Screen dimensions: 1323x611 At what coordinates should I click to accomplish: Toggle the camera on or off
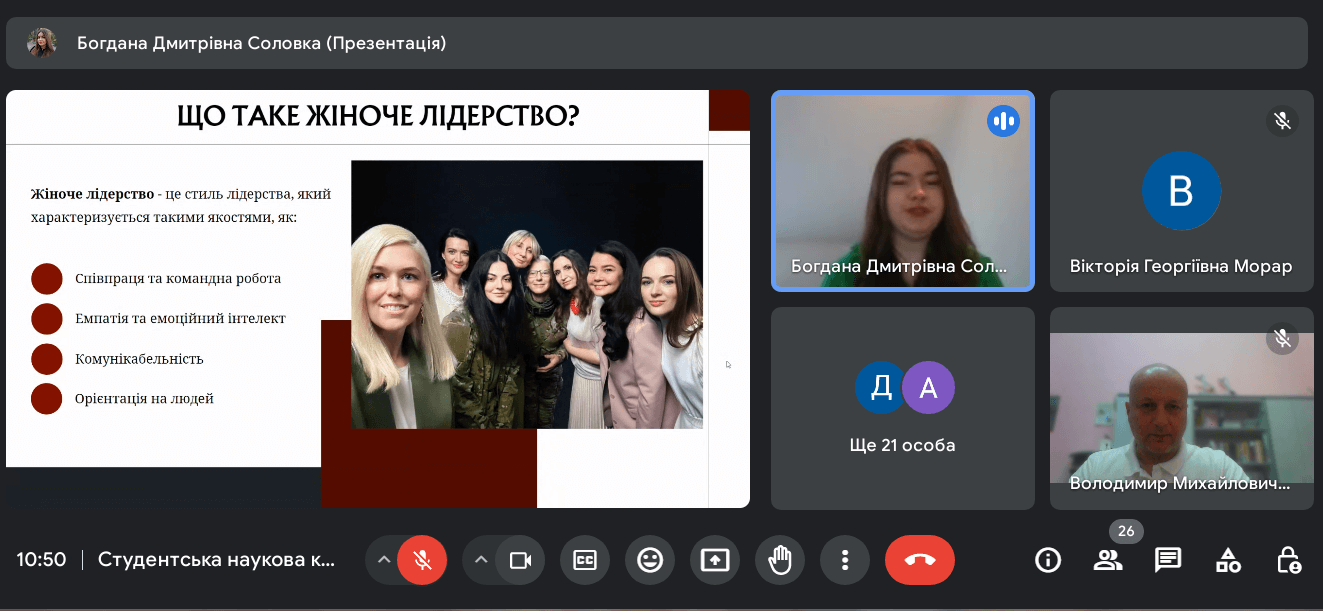click(520, 560)
